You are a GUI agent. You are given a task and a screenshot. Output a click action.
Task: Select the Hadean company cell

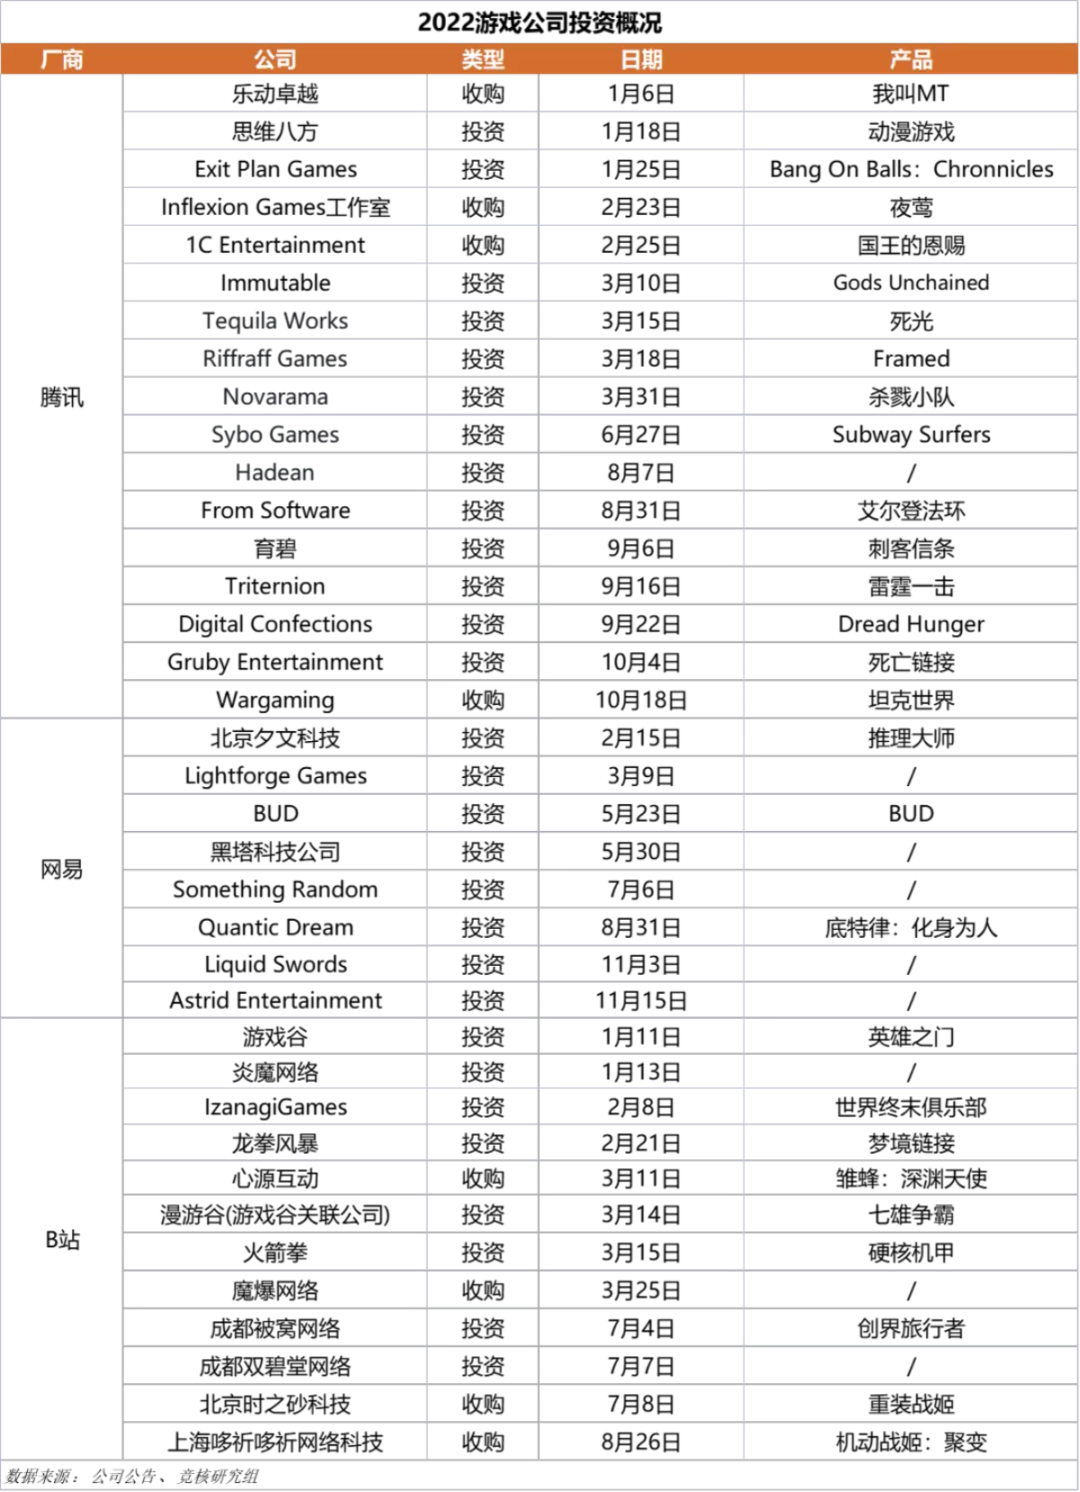[x=275, y=472]
